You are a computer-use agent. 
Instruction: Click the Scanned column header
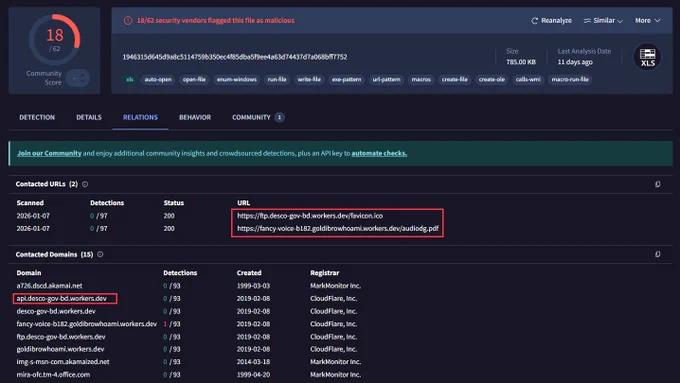click(30, 203)
